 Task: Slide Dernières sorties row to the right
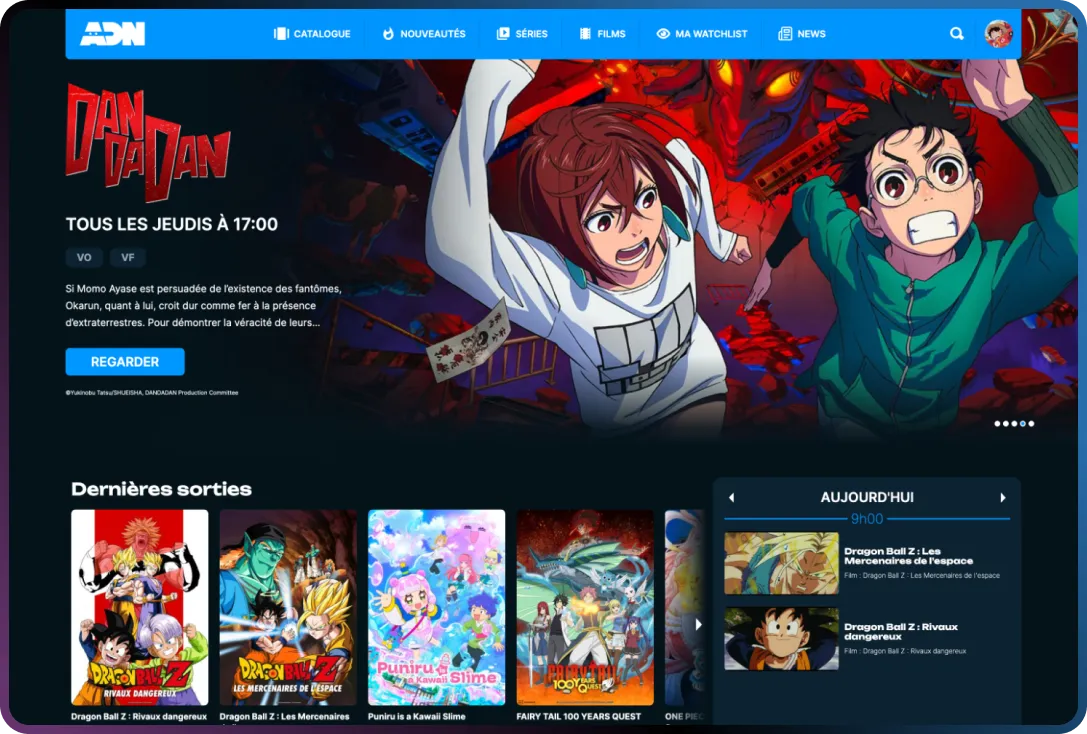pos(697,624)
